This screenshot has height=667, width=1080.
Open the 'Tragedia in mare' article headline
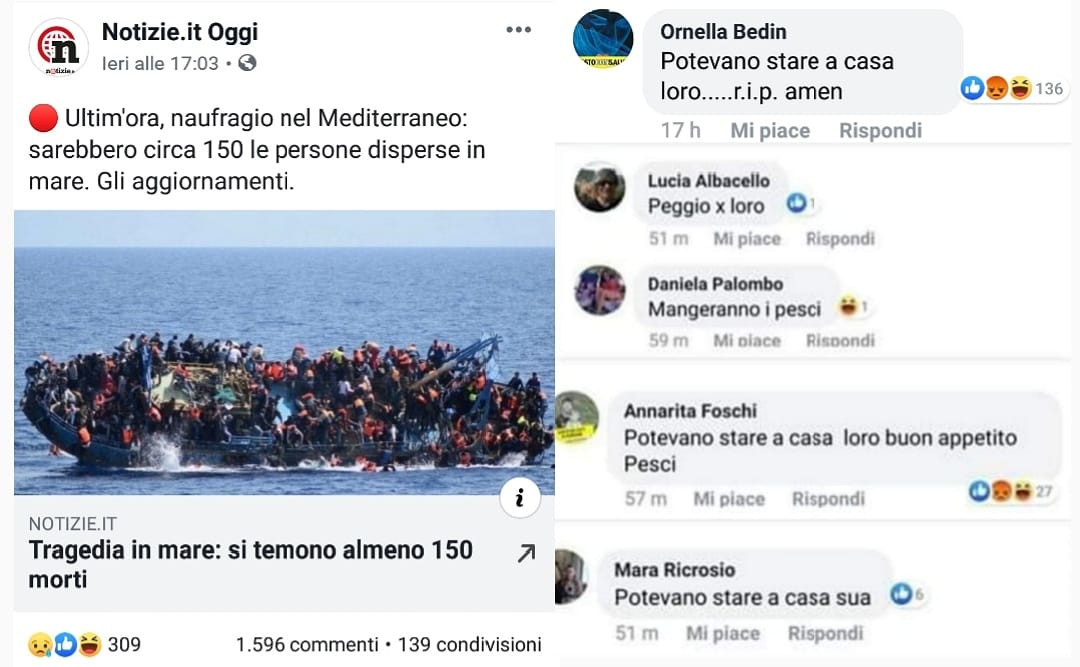[250, 564]
